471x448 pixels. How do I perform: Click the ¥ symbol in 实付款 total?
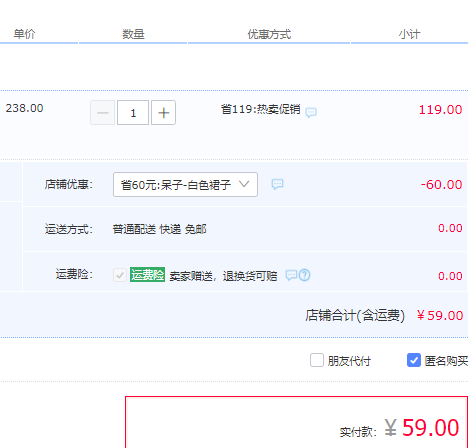click(391, 428)
